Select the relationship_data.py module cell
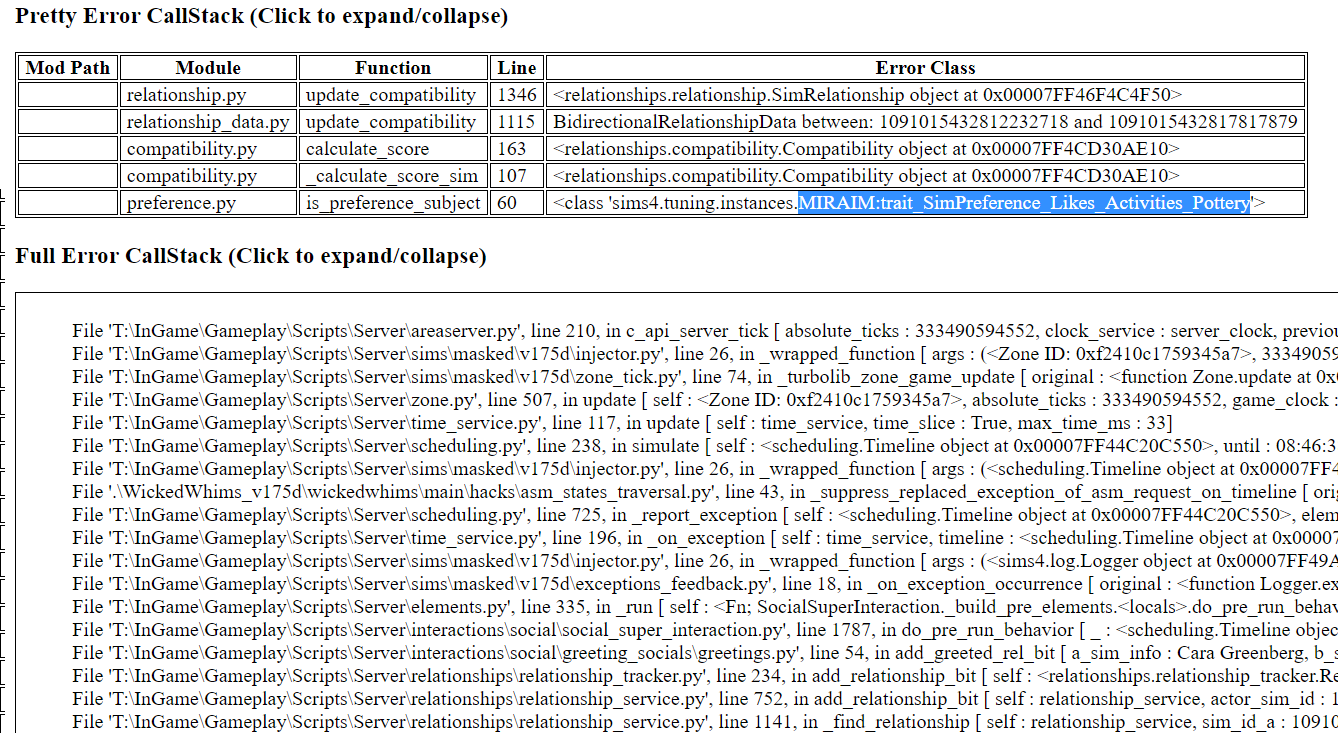Screen dimensions: 1338x733 tap(208, 122)
